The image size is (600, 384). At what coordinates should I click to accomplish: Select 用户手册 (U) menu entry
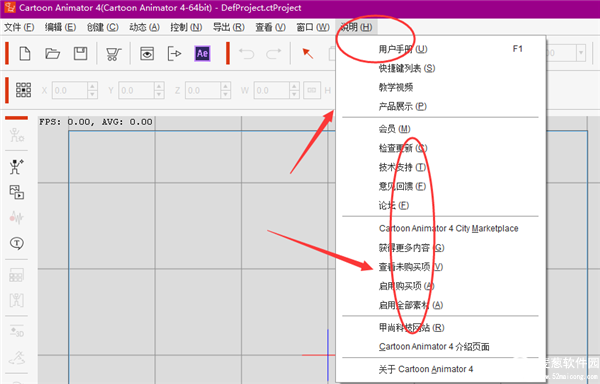[x=440, y=49]
